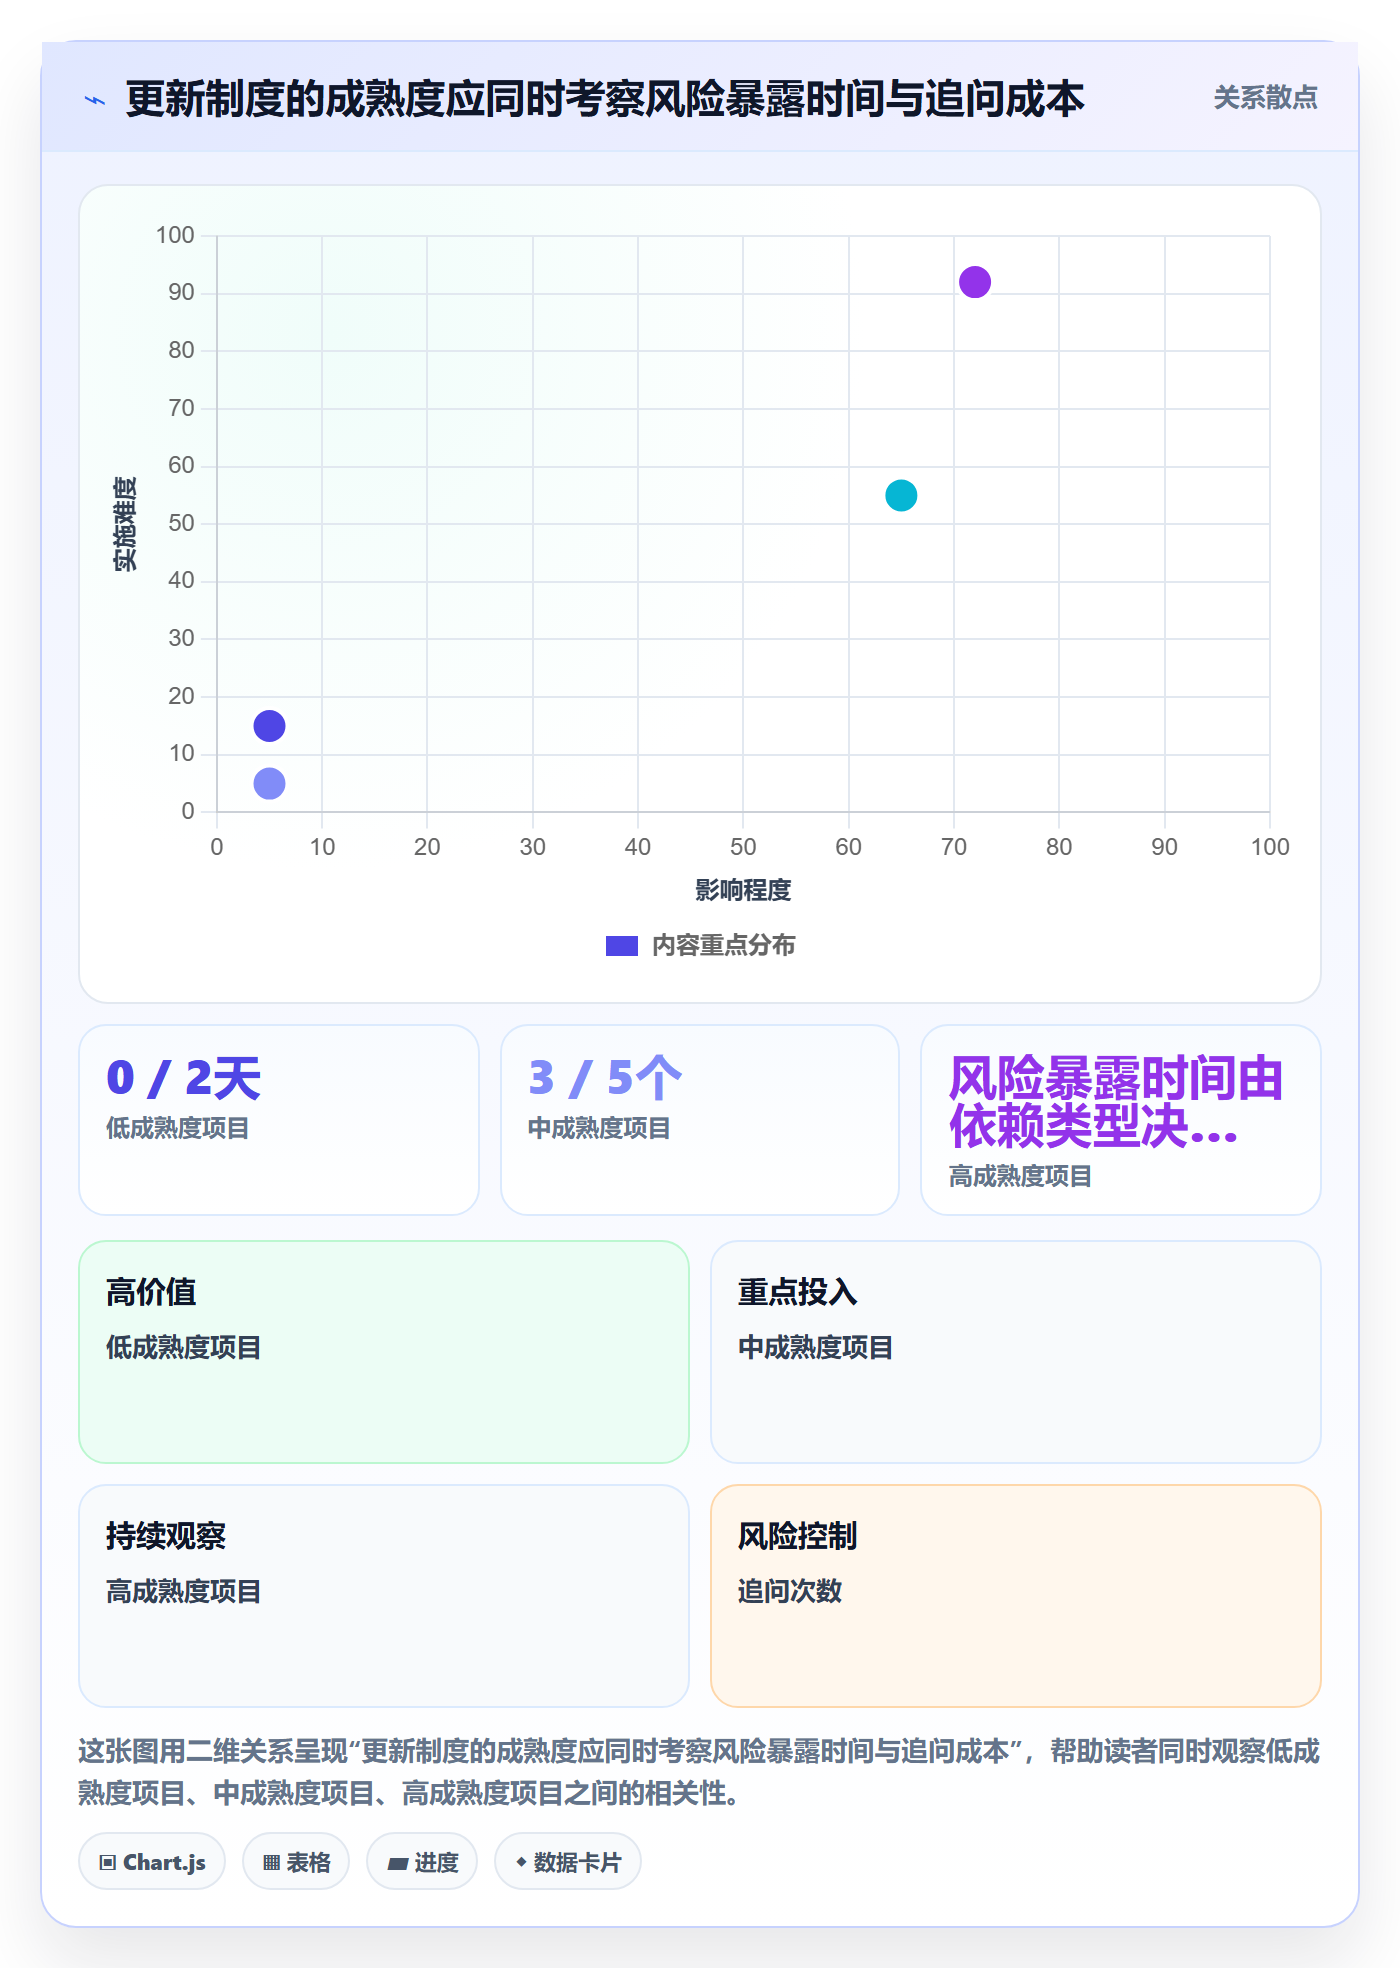Click the 数据卡片 tag chip

point(568,1862)
